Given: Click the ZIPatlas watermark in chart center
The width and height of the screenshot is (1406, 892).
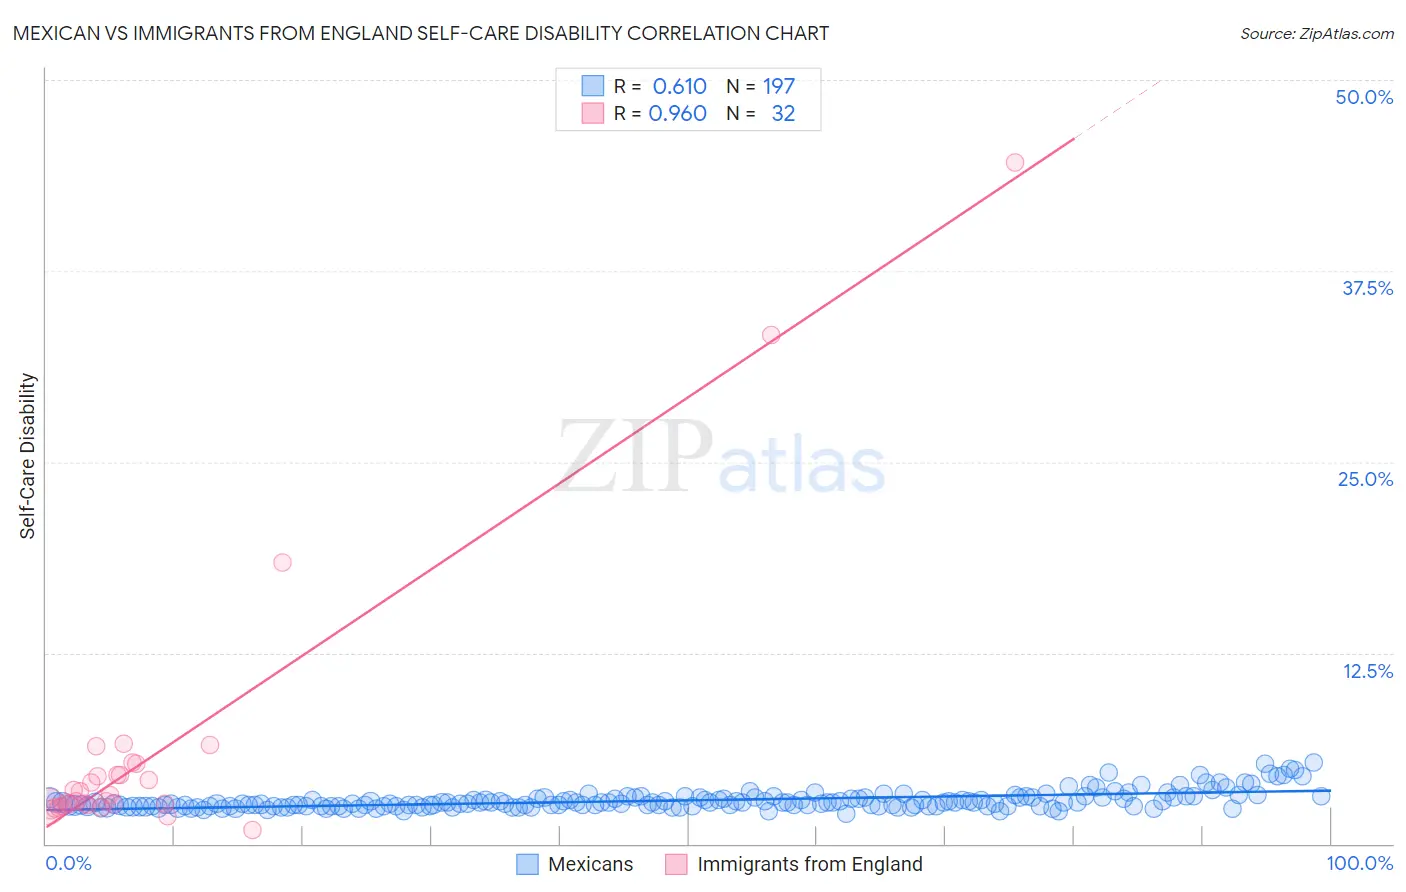Looking at the screenshot, I should [x=721, y=457].
